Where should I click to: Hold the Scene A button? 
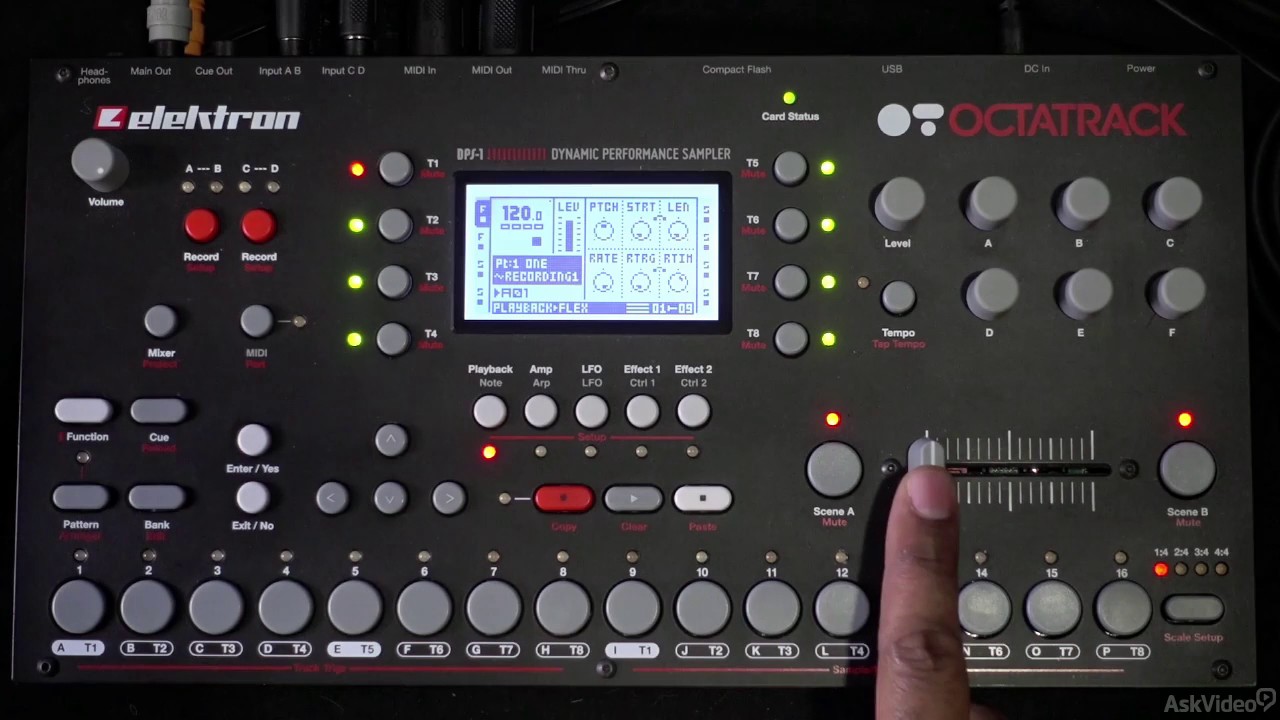point(835,468)
